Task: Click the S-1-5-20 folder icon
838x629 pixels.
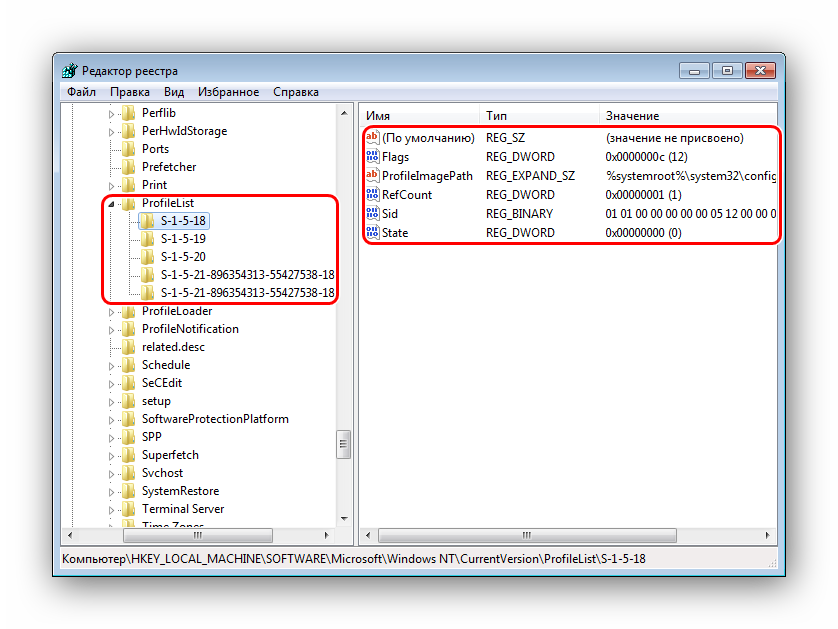Action: click(x=148, y=257)
